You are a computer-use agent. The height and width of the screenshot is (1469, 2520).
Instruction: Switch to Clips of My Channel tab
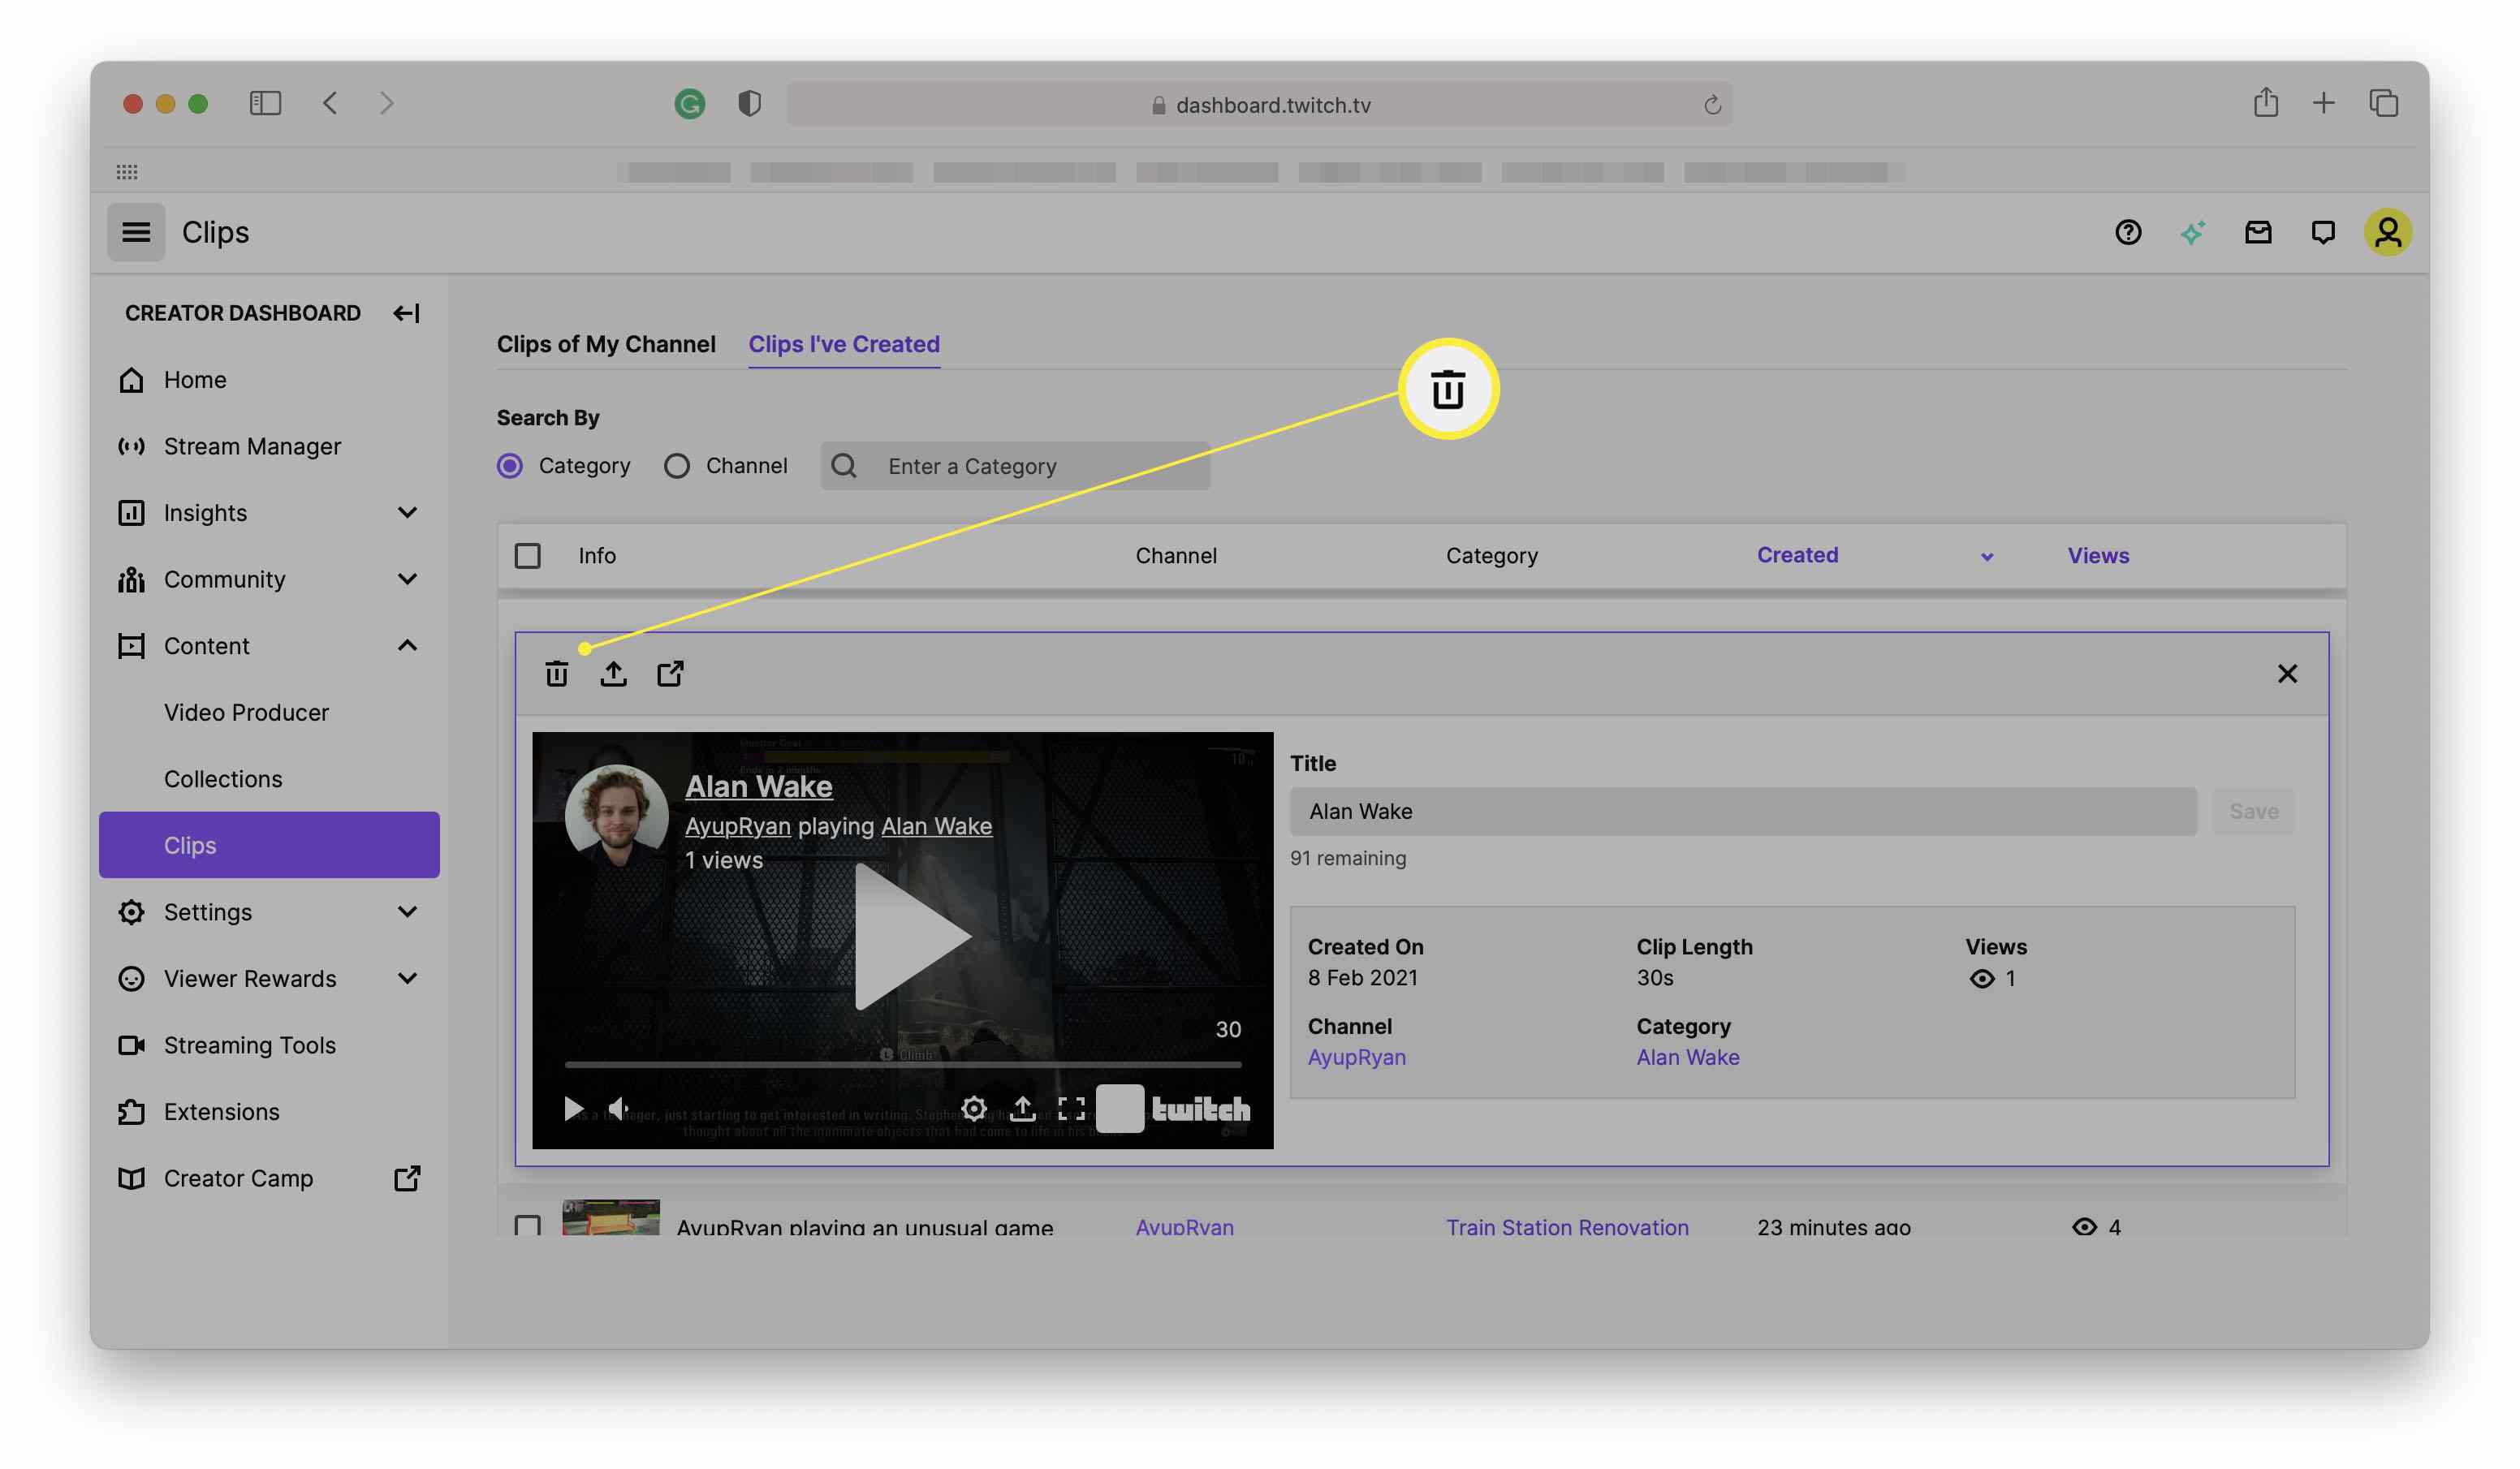click(606, 344)
